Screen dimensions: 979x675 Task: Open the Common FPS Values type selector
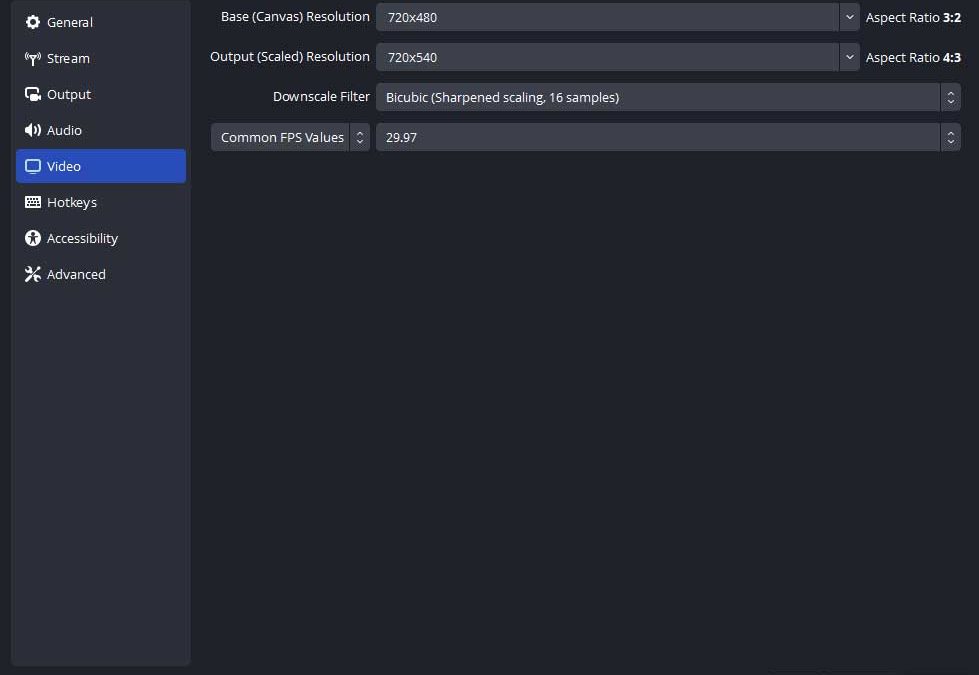290,137
